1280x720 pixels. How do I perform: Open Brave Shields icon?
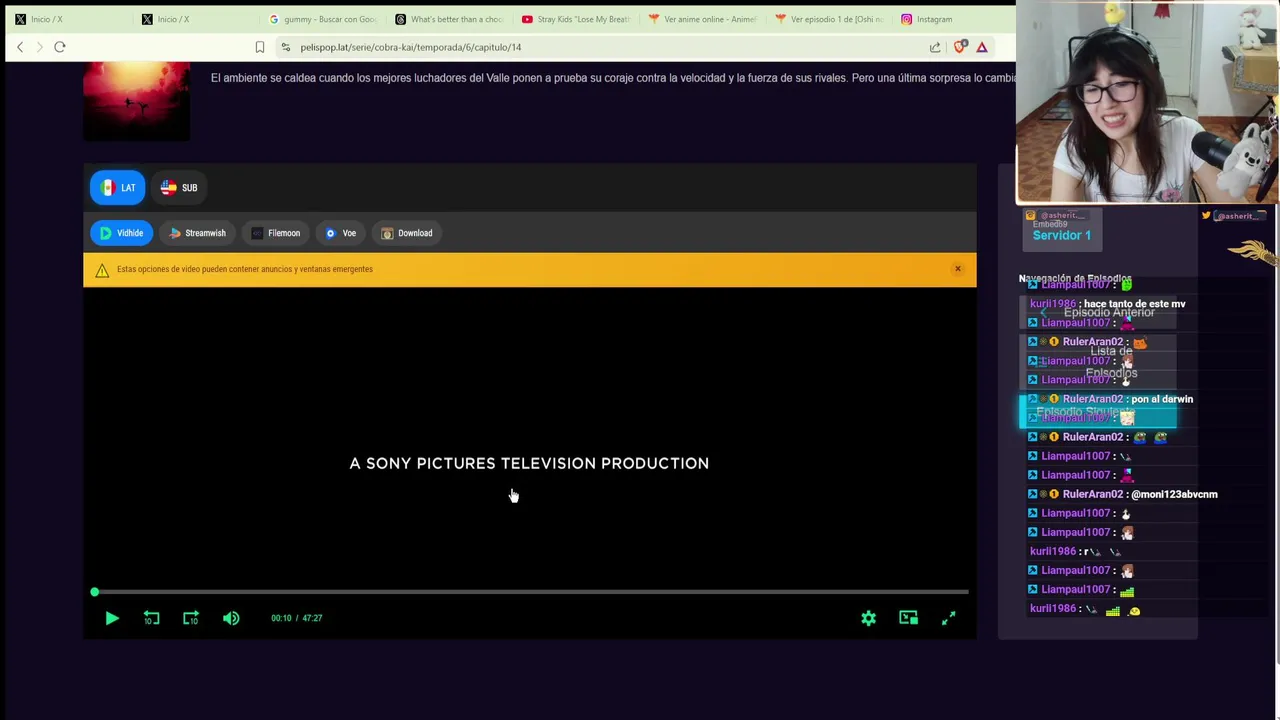[x=961, y=47]
